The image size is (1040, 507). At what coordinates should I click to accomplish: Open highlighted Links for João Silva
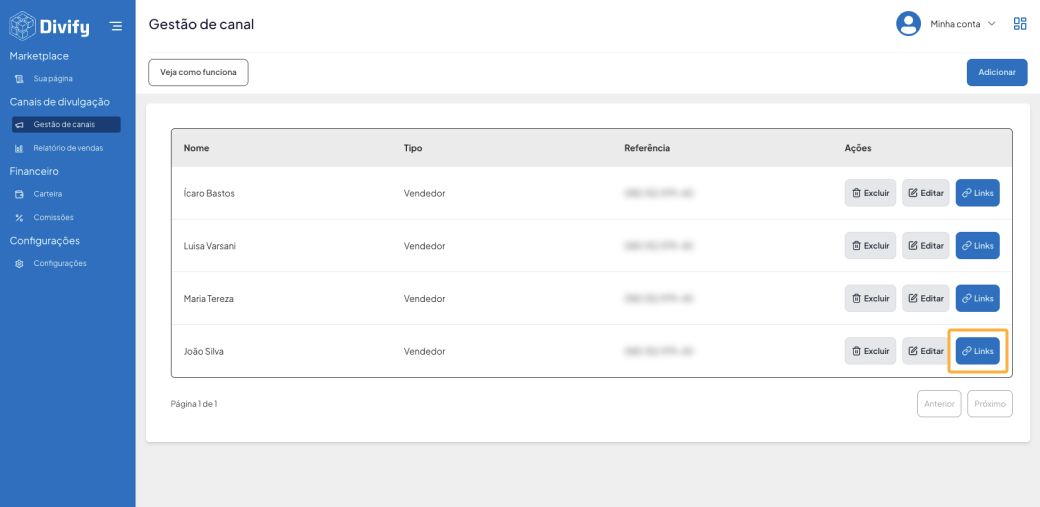[x=977, y=351]
